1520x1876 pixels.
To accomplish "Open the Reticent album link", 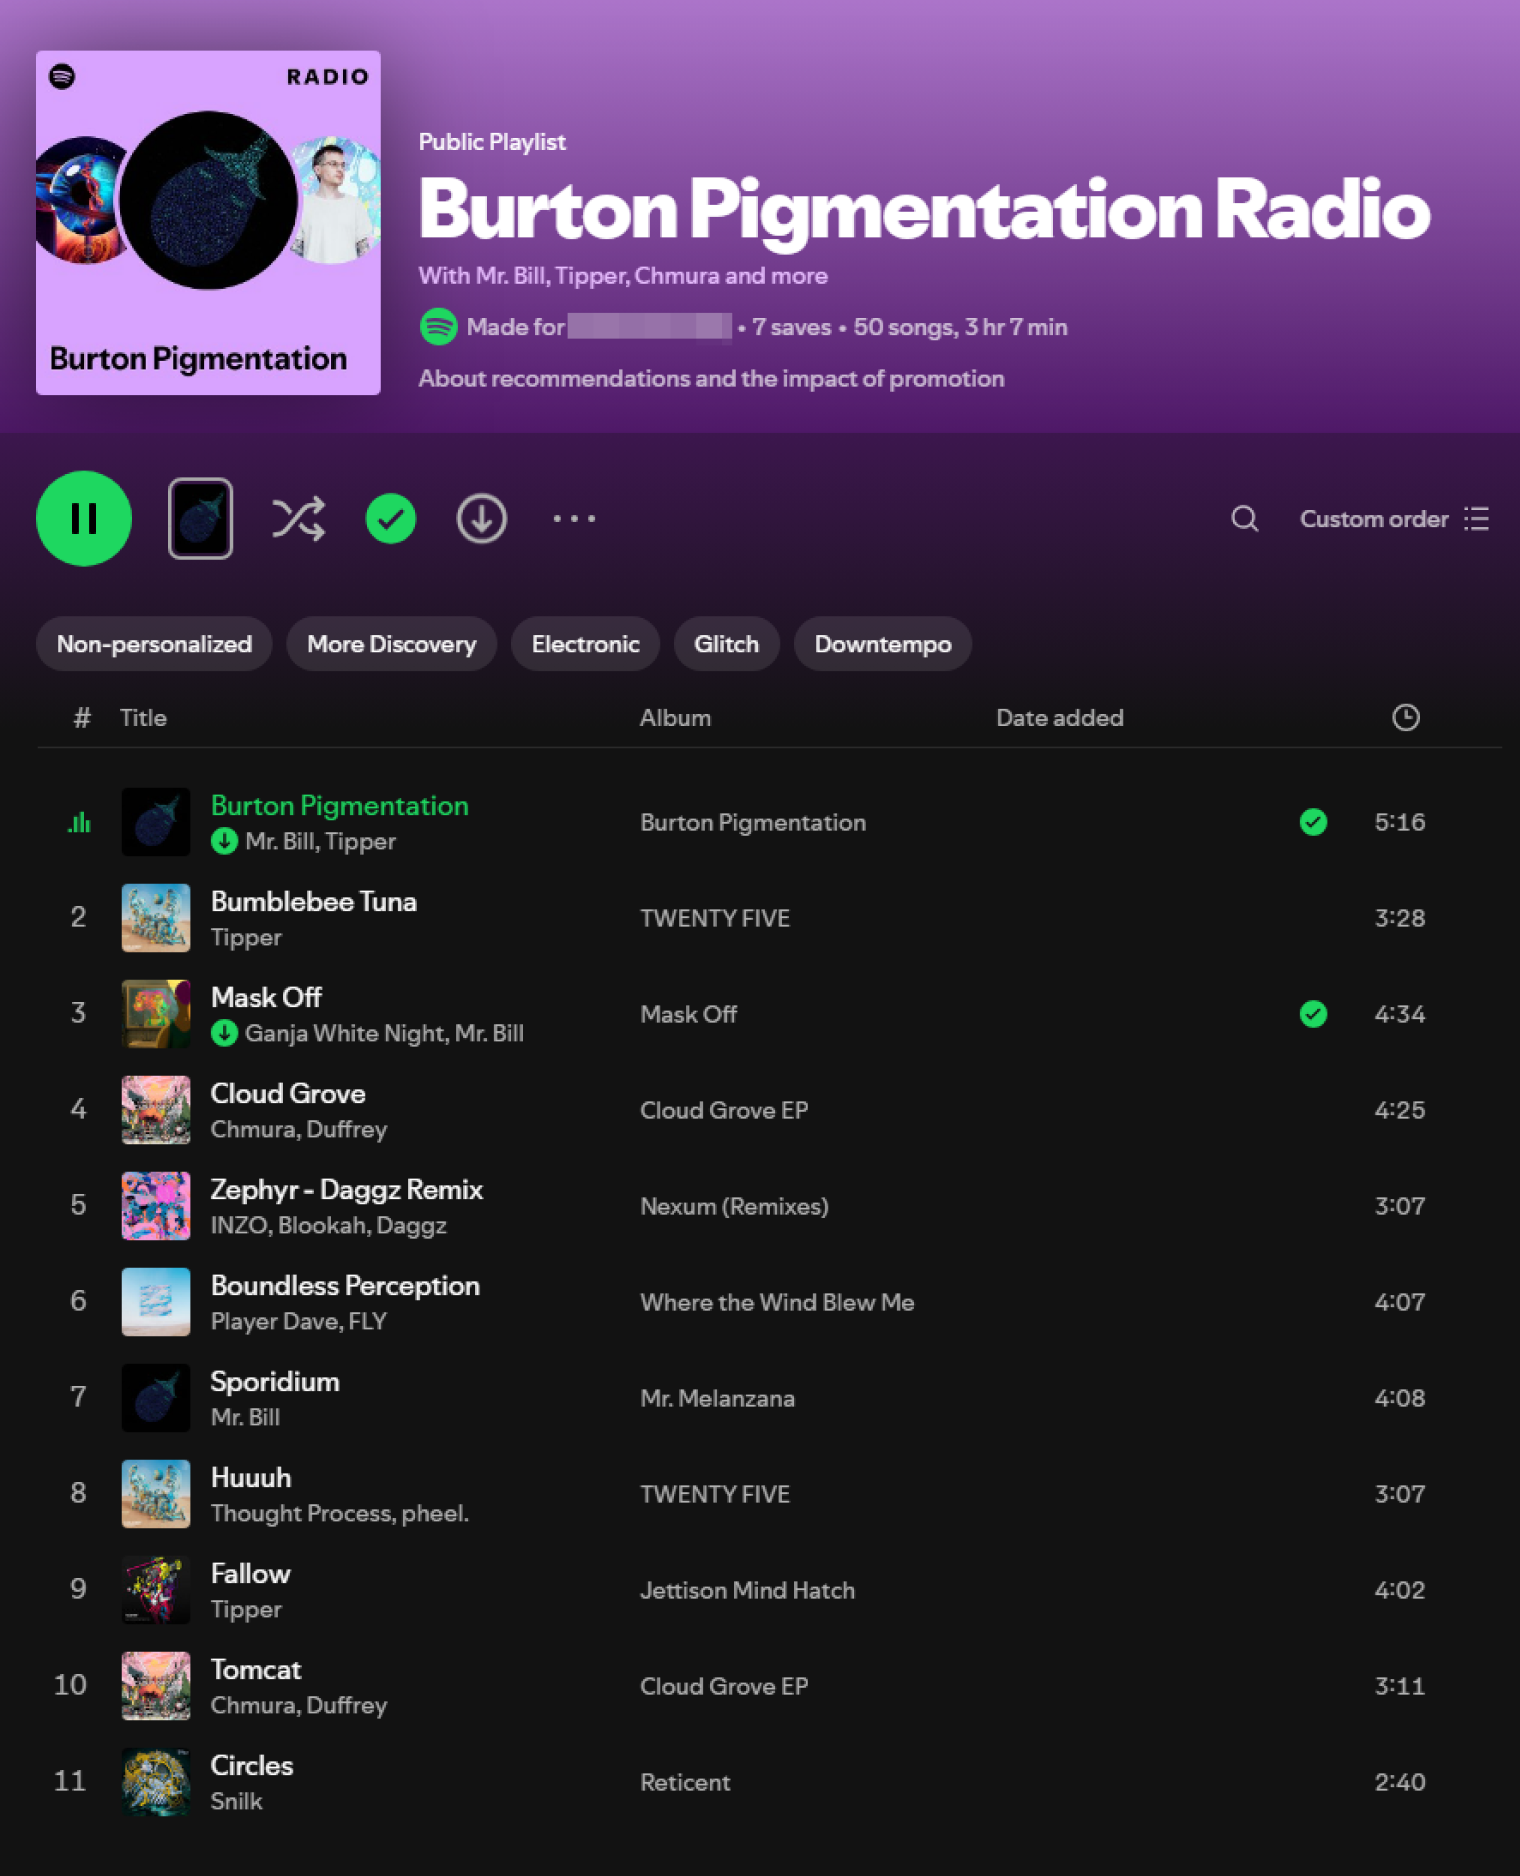I will tap(685, 1782).
